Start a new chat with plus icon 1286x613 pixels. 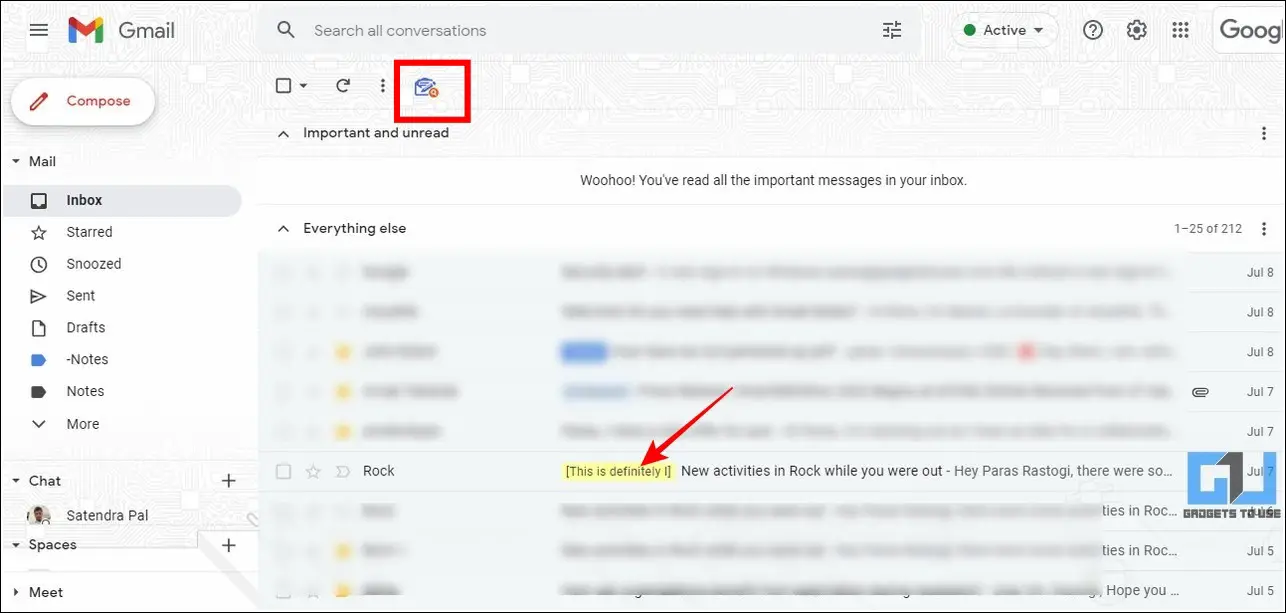pyautogui.click(x=228, y=481)
